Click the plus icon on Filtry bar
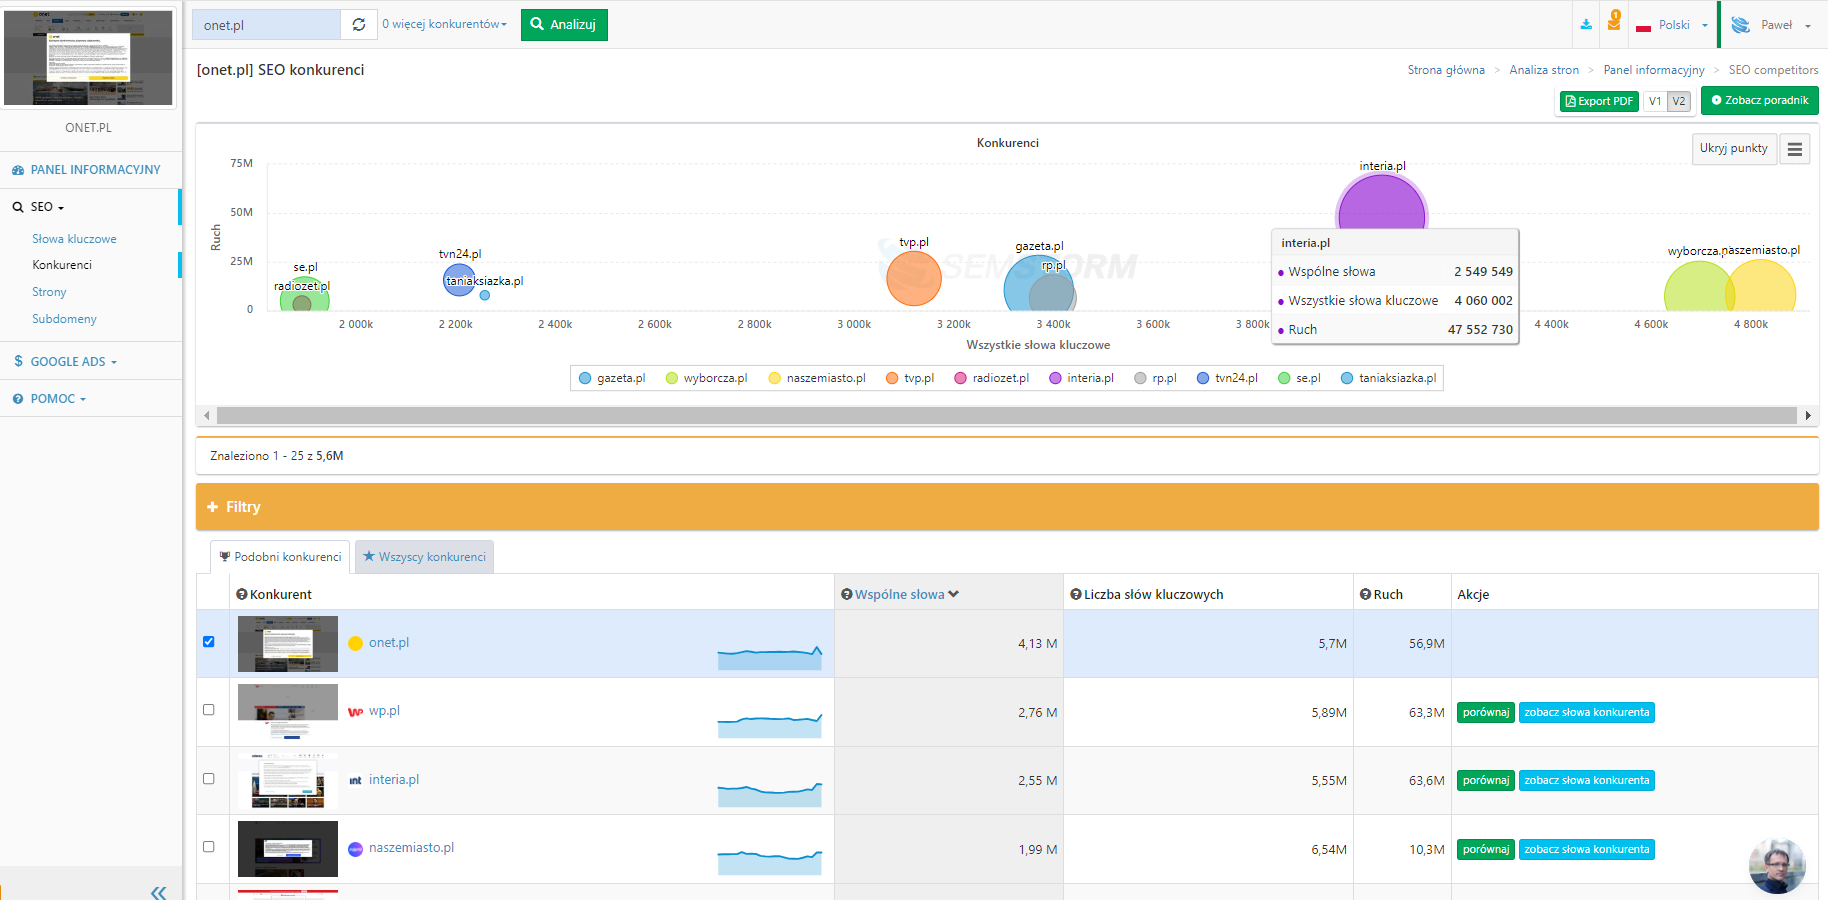The width and height of the screenshot is (1828, 900). pos(213,507)
